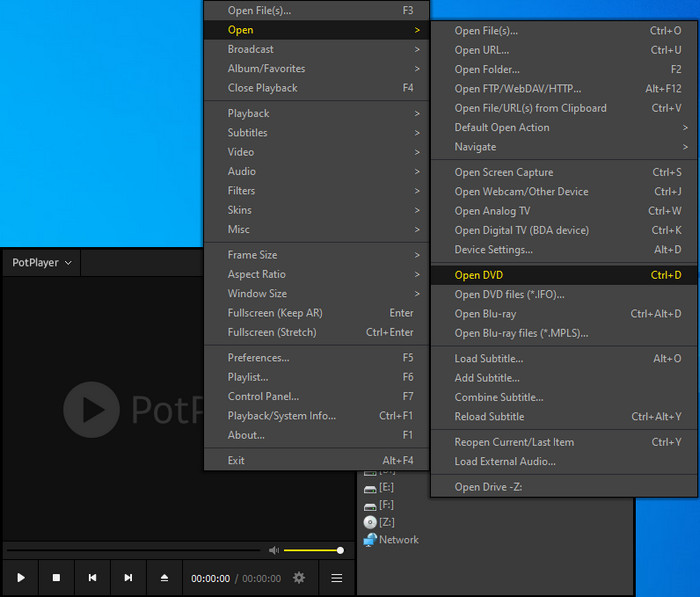Open Preferences... from the menu
The image size is (700, 597).
[317, 358]
